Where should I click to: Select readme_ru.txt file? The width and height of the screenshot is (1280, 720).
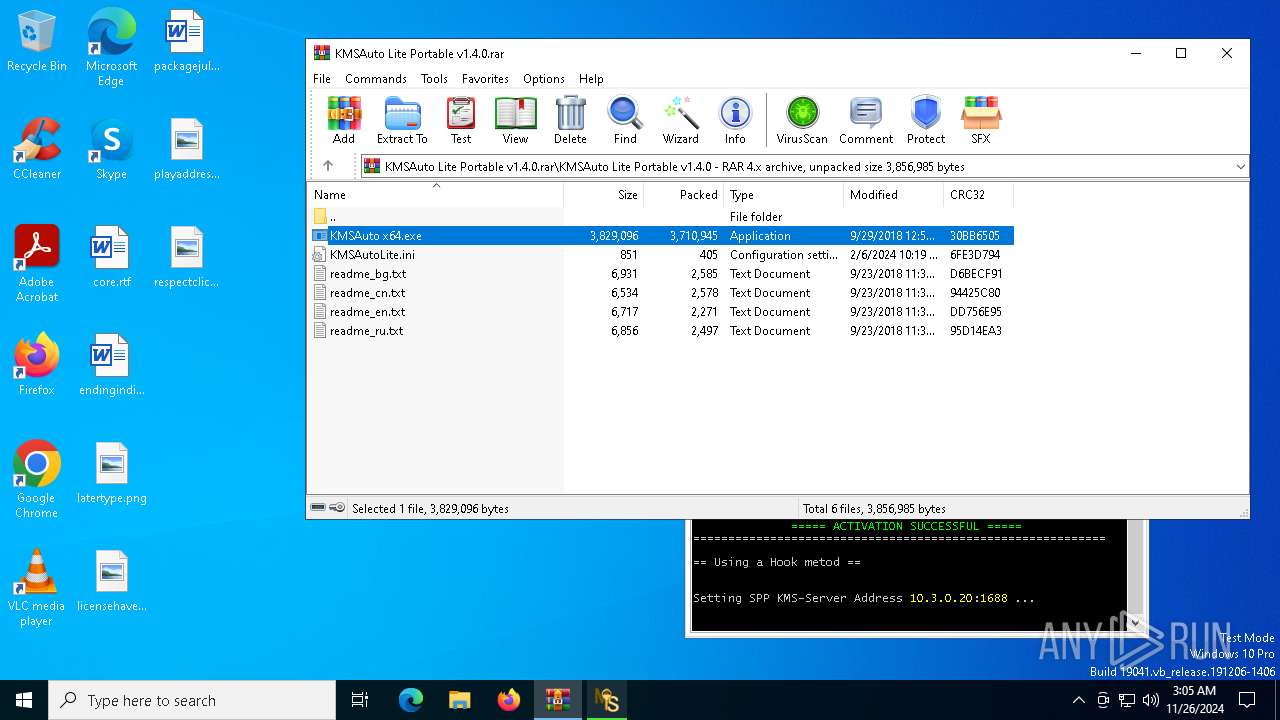pyautogui.click(x=661, y=331)
